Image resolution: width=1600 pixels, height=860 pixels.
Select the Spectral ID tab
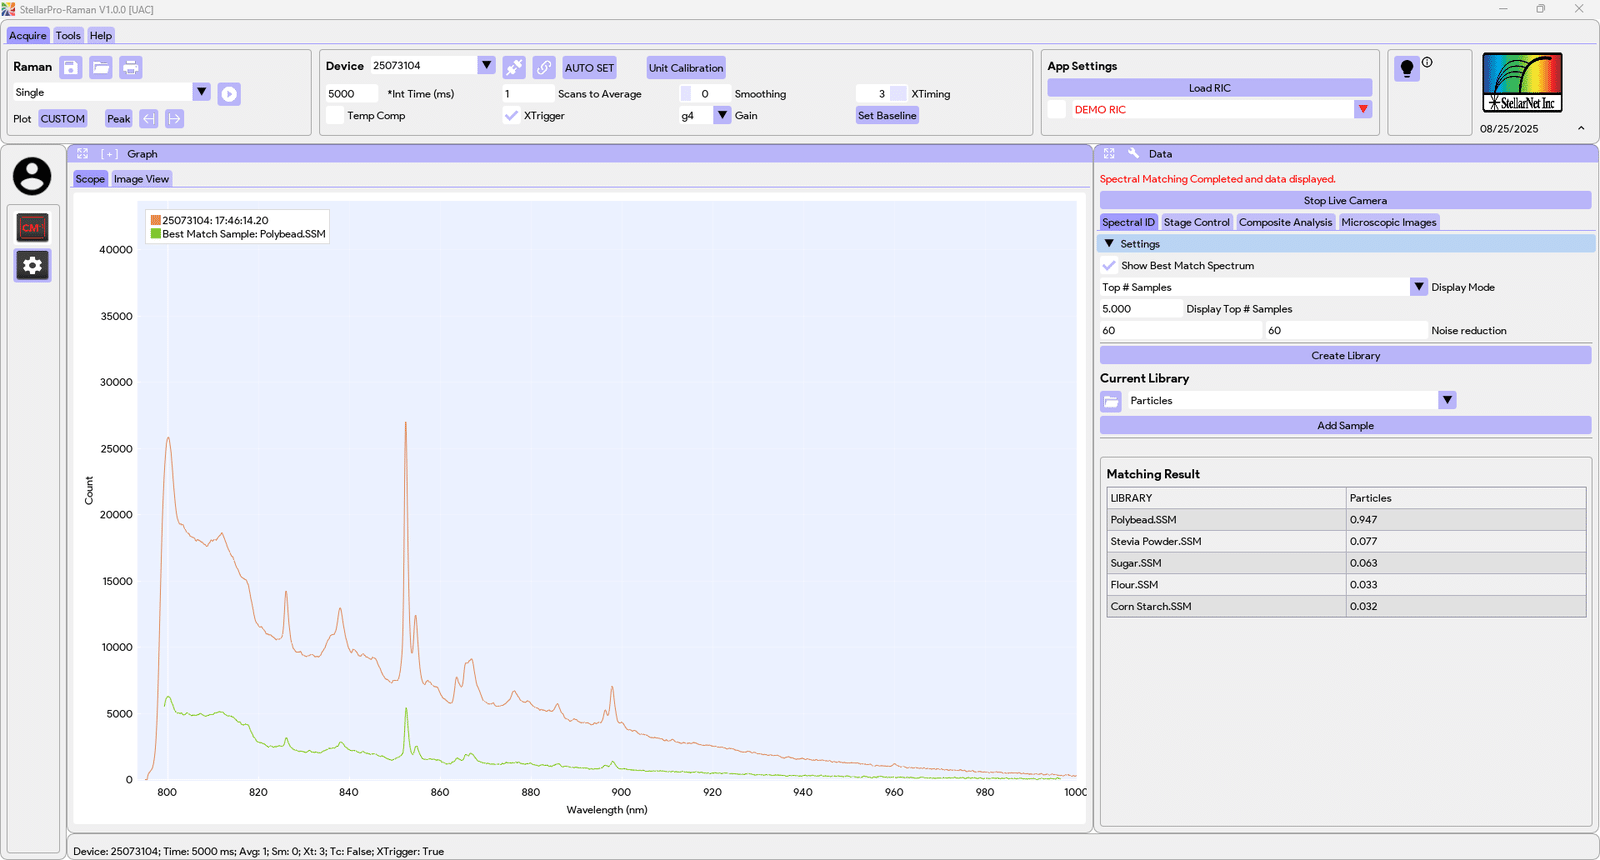point(1128,222)
